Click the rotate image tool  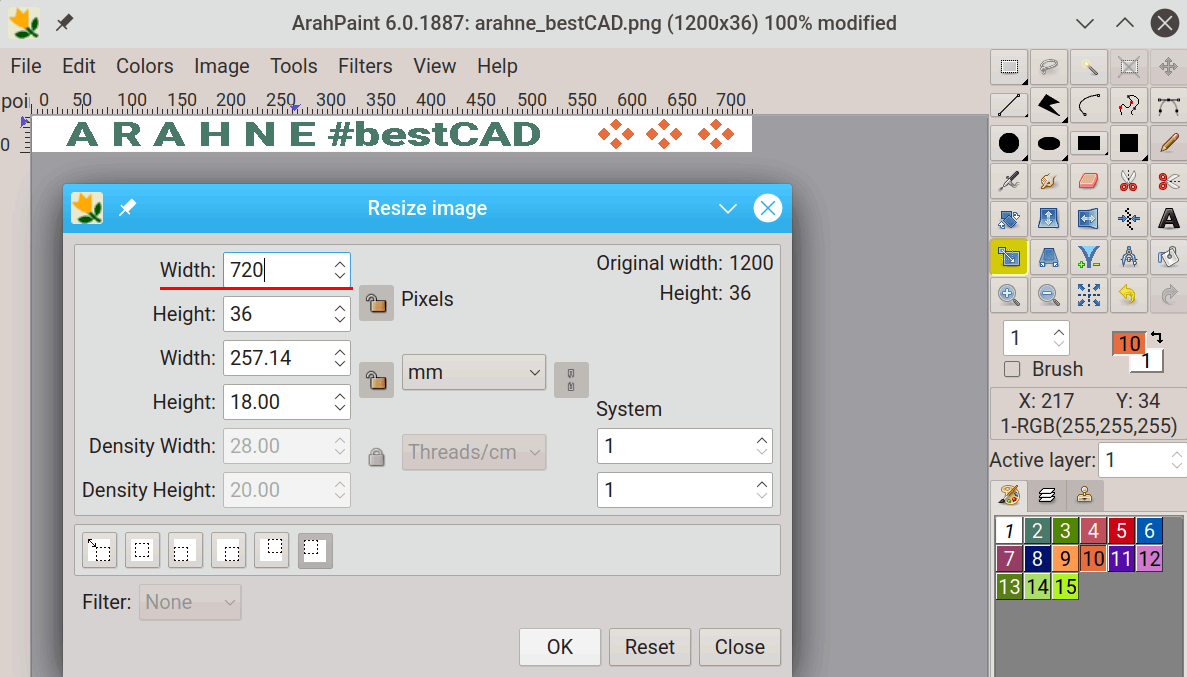(1009, 219)
